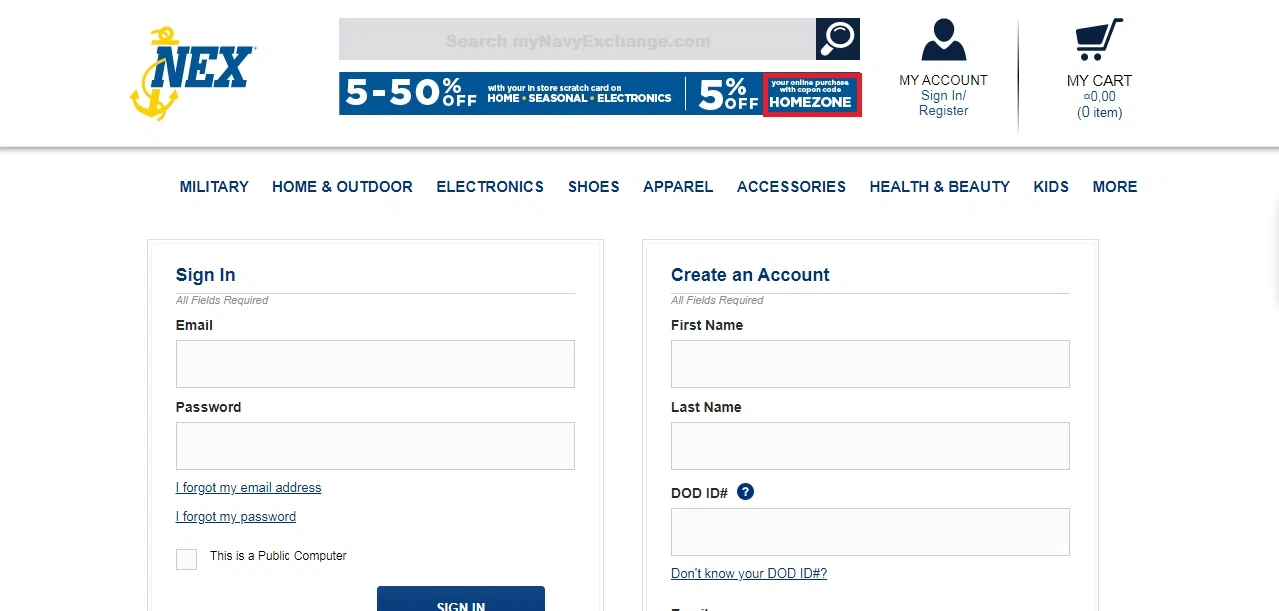This screenshot has height=611, width=1279.
Task: Click I forgot my password link
Action: click(236, 517)
